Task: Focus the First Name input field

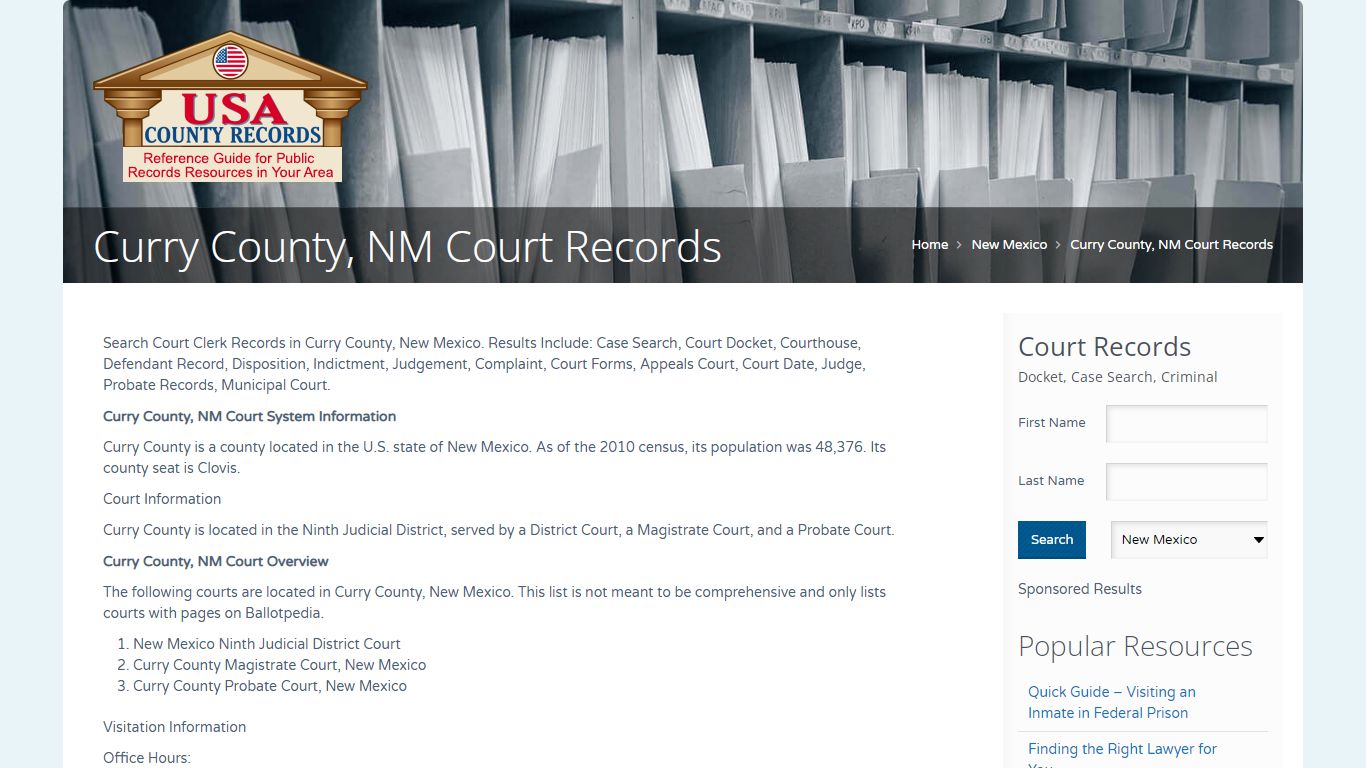Action: (1187, 423)
